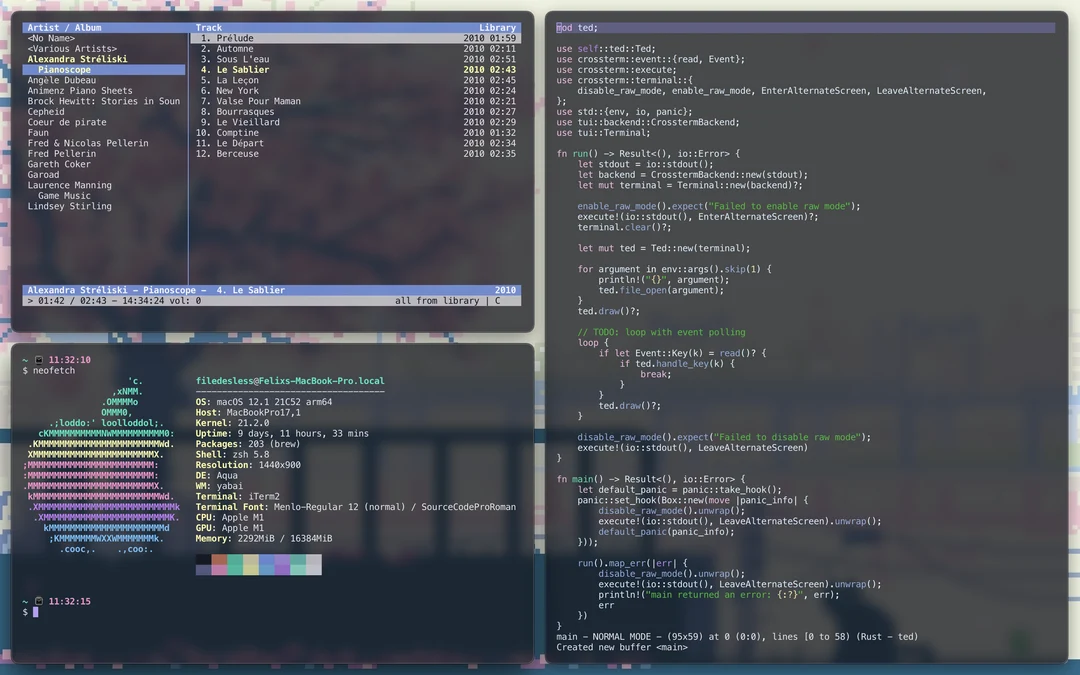Click the clock icon beside 11:32:15

(39, 601)
